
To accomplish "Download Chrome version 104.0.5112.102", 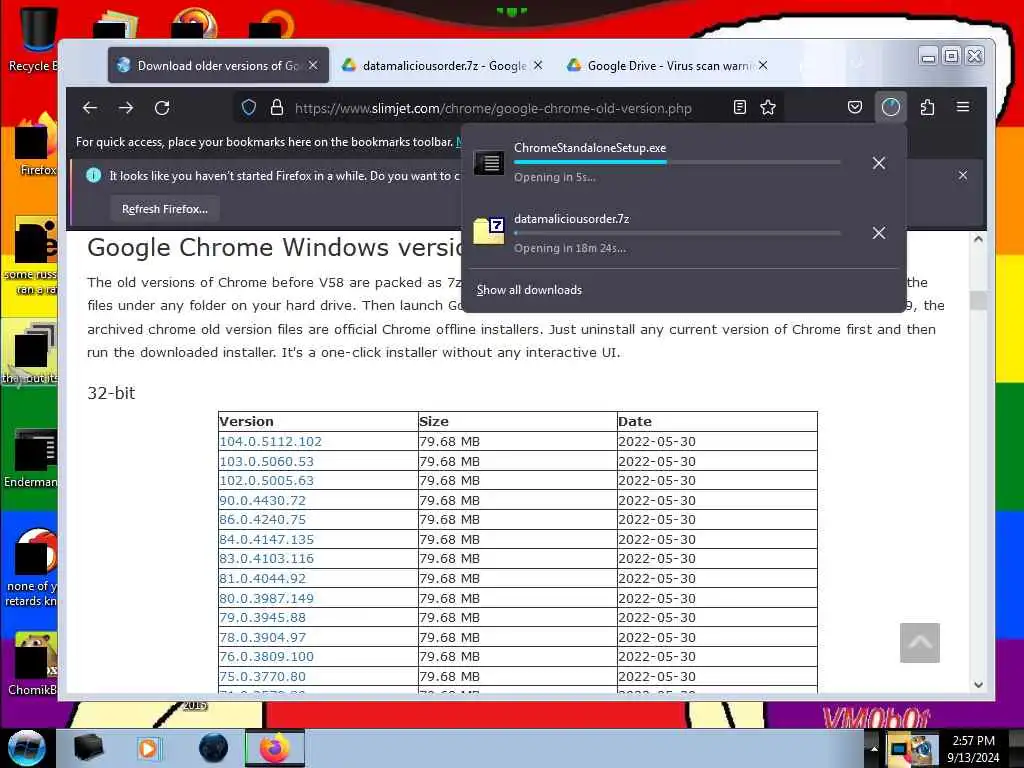I will coord(270,441).
